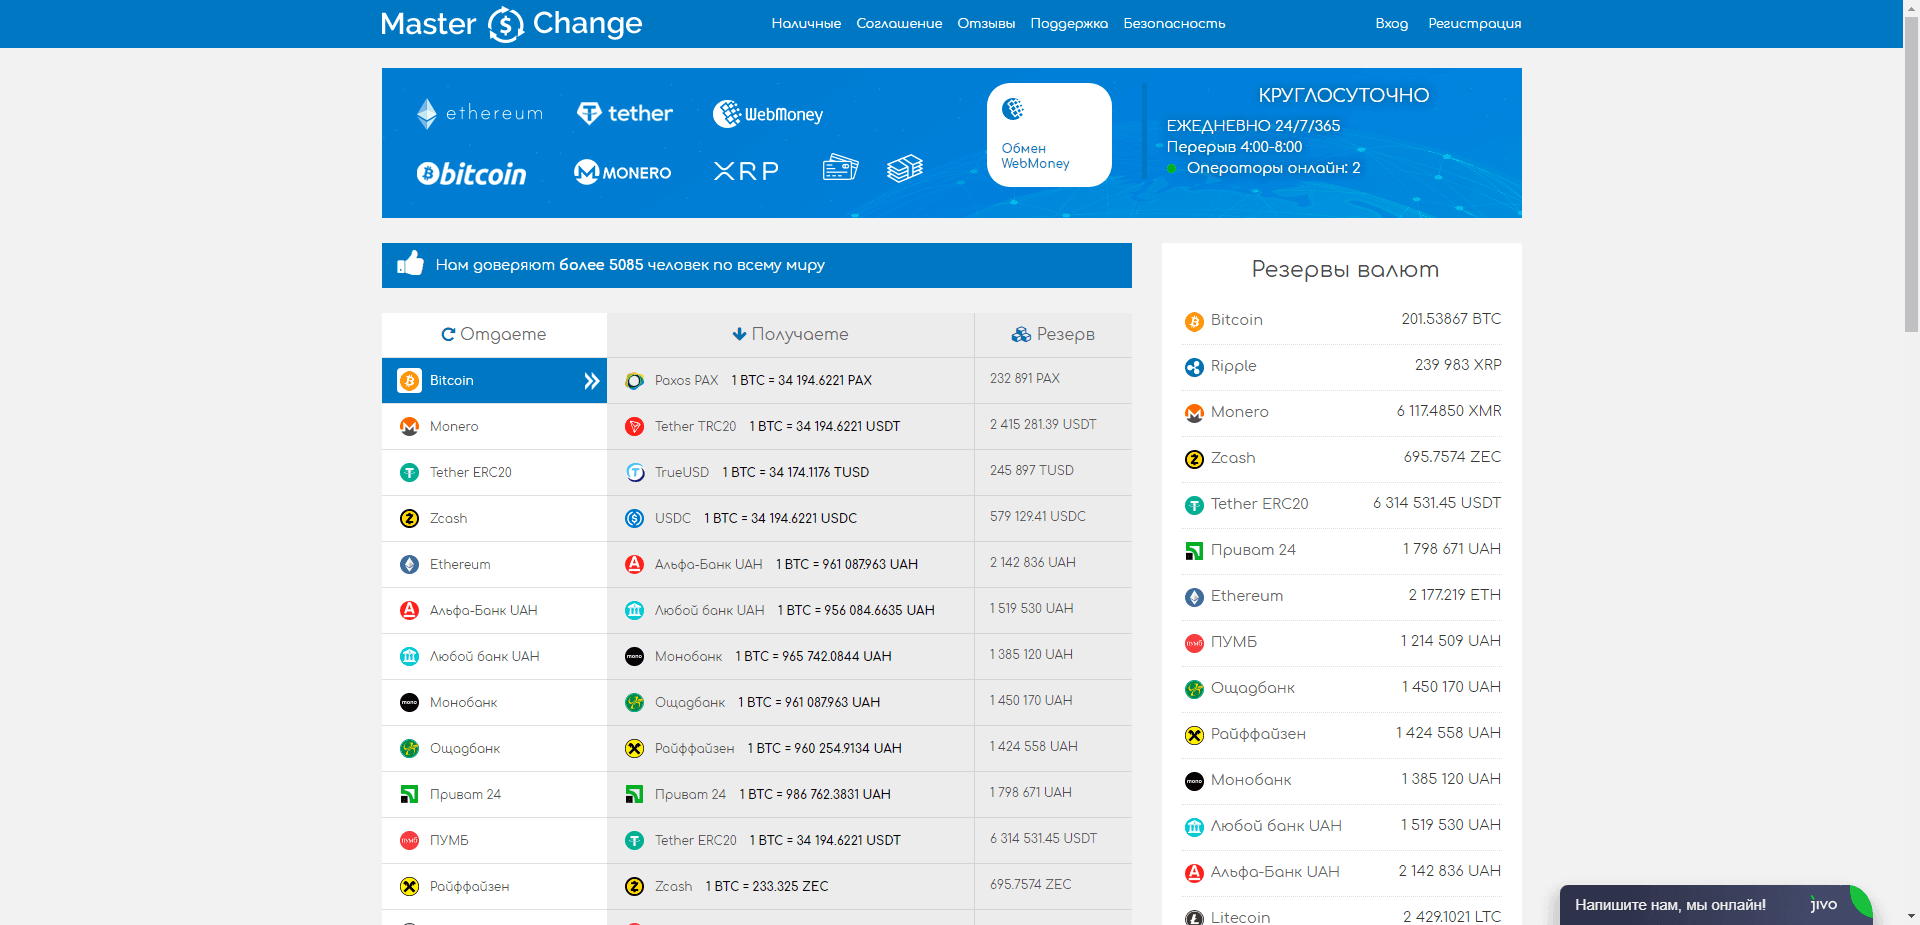Image resolution: width=1920 pixels, height=925 pixels.
Task: Select the Tether logo in the top banner
Action: point(624,113)
